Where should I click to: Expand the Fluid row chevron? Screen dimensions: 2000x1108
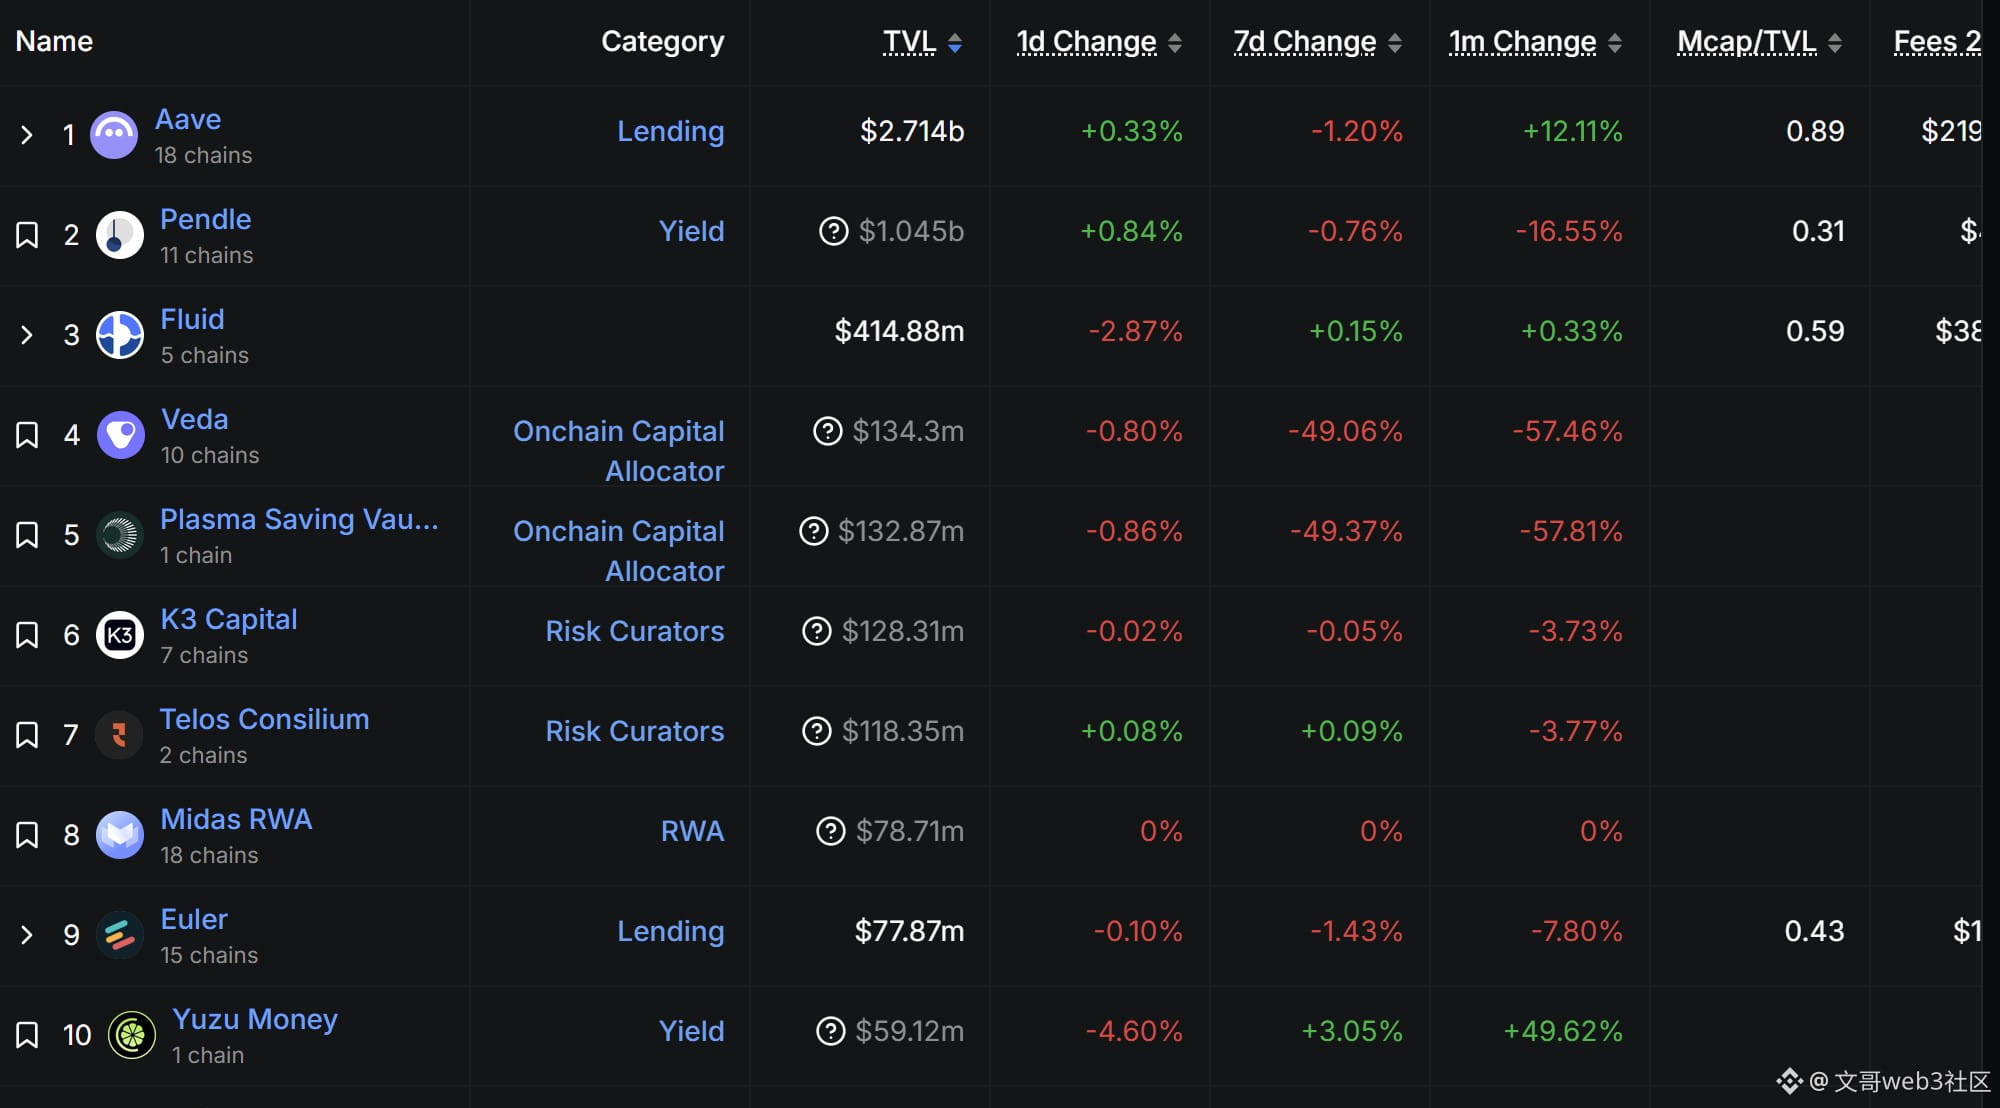pyautogui.click(x=27, y=335)
